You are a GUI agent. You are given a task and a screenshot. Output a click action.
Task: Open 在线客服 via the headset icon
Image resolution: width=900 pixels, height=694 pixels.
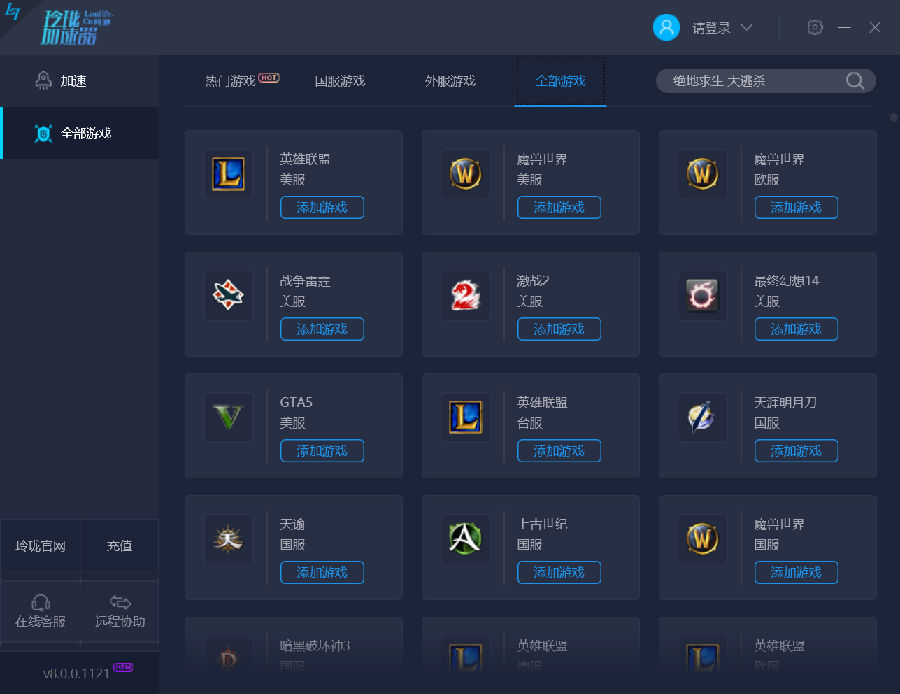tap(40, 602)
